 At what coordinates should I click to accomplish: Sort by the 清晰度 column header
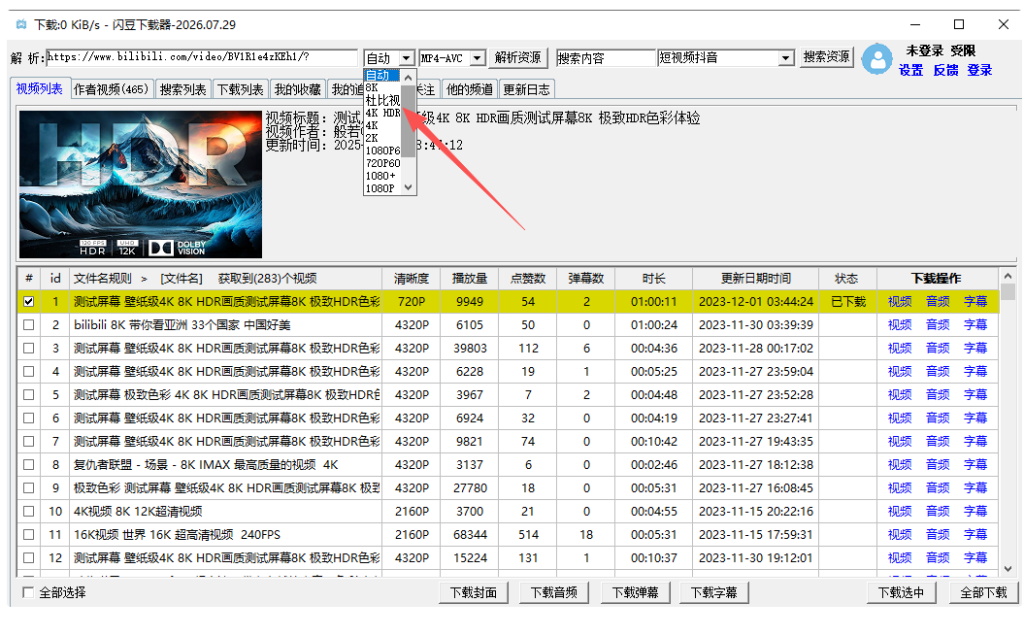411,278
